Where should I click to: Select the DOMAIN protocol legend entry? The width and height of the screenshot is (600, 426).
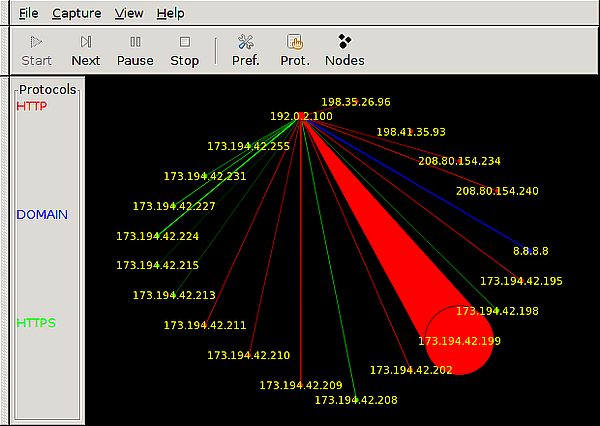[42, 215]
